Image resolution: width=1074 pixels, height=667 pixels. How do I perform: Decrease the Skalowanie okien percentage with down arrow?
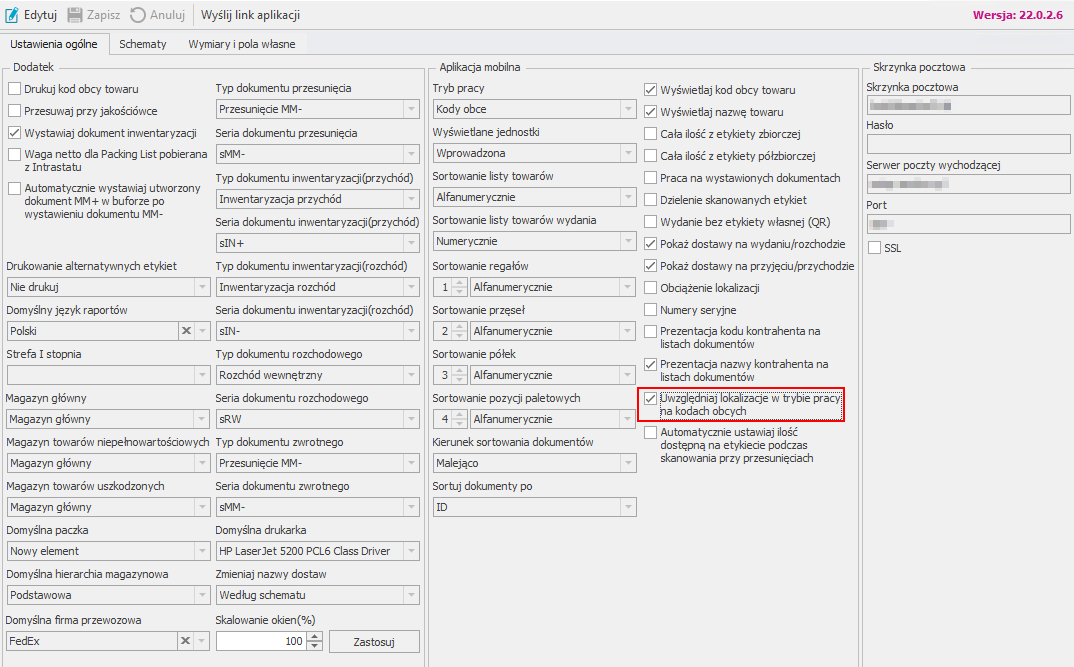point(315,646)
